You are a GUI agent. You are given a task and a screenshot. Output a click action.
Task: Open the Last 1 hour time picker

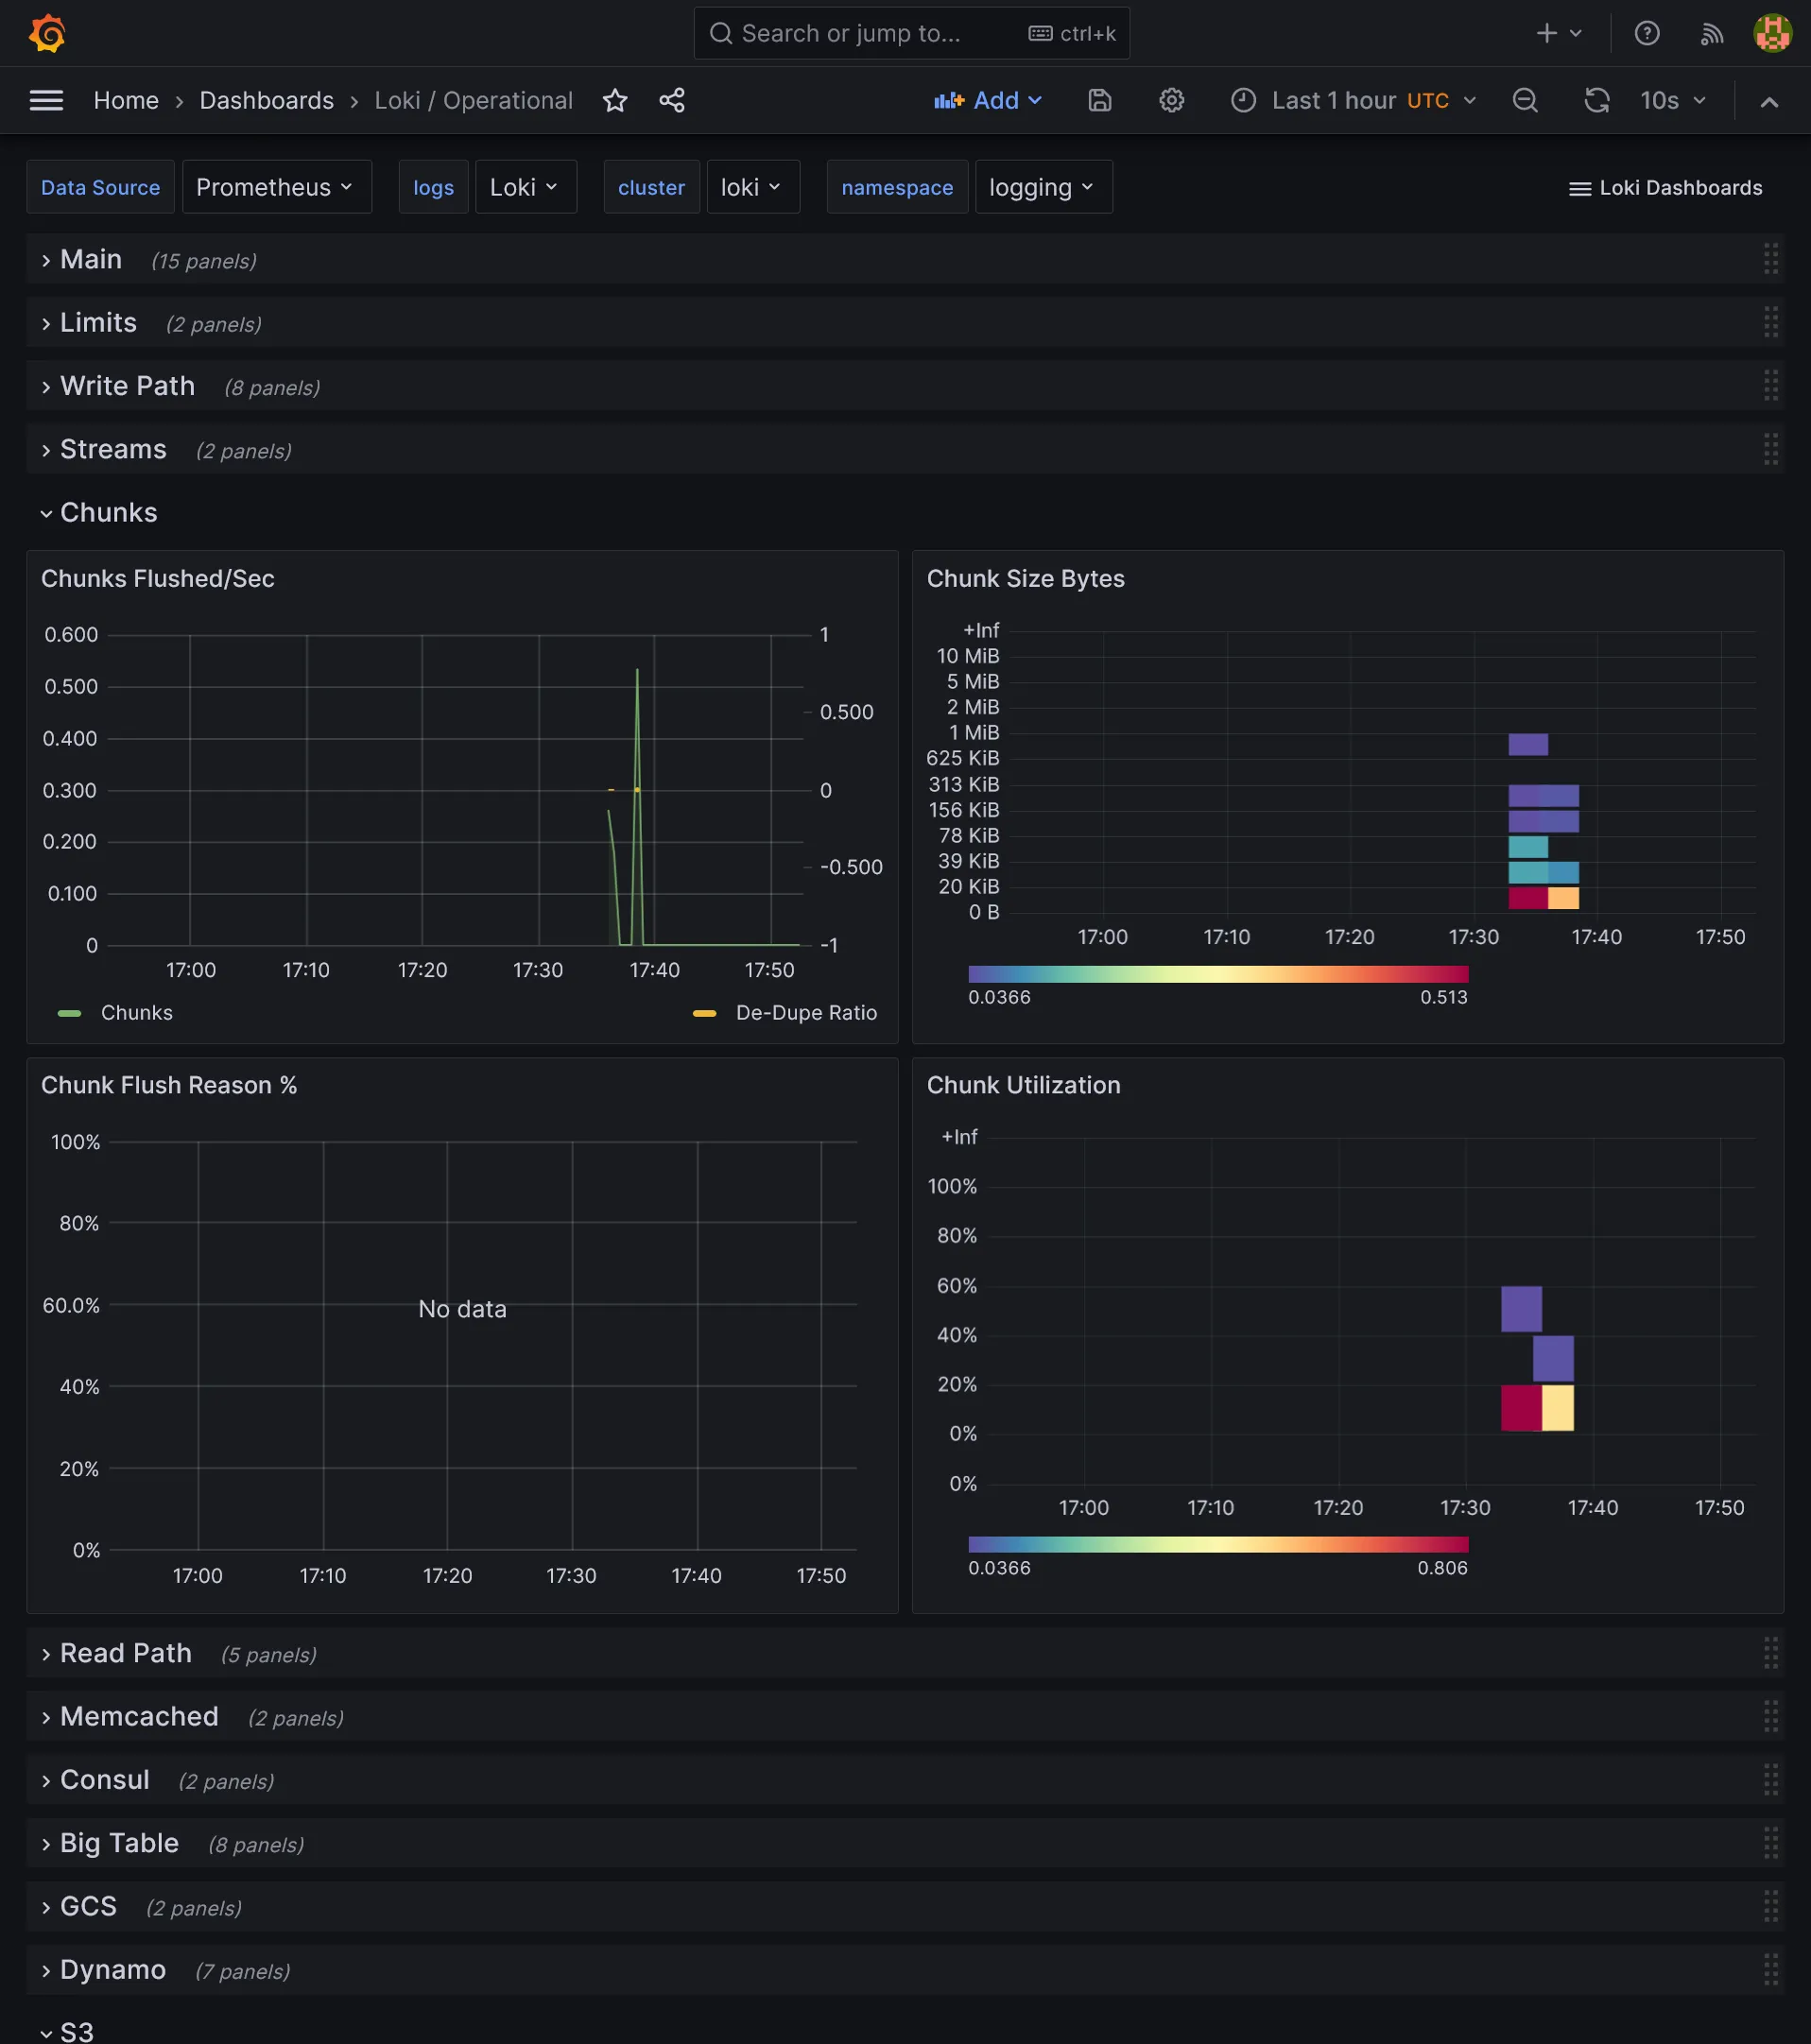coord(1353,100)
